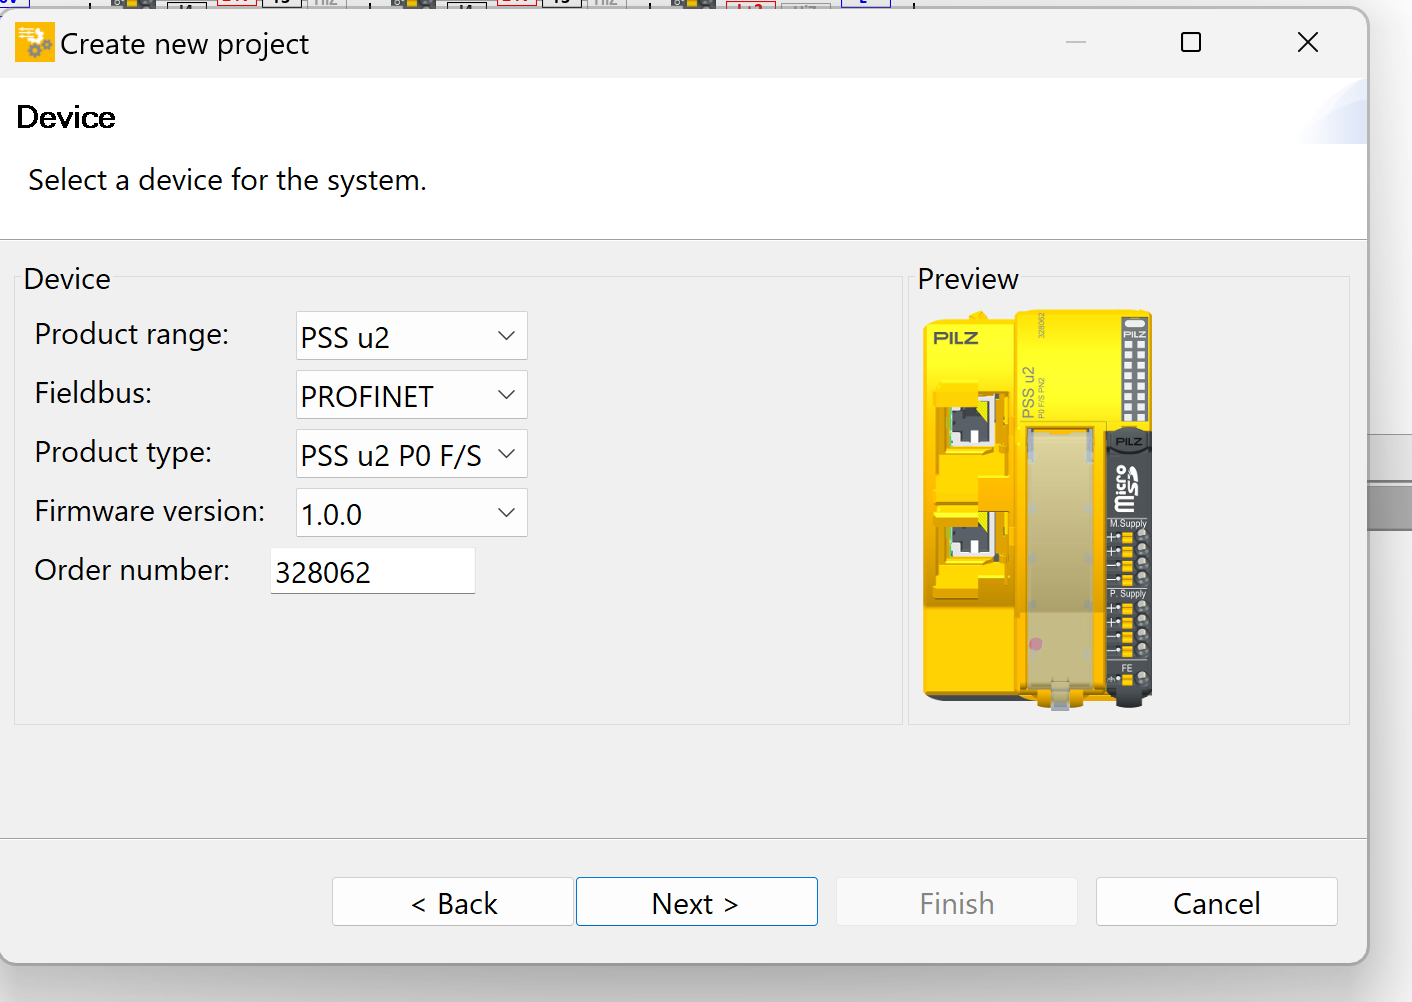1412x1002 pixels.
Task: Click the 'Product type:' label
Action: 123,452
